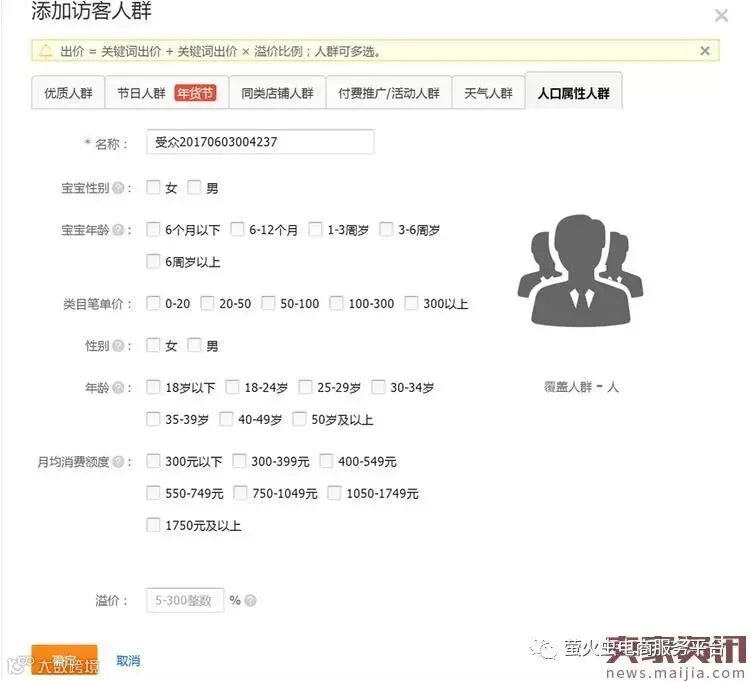Close the 添加访客人群 dialog
This screenshot has height=681, width=750.
pos(721,16)
